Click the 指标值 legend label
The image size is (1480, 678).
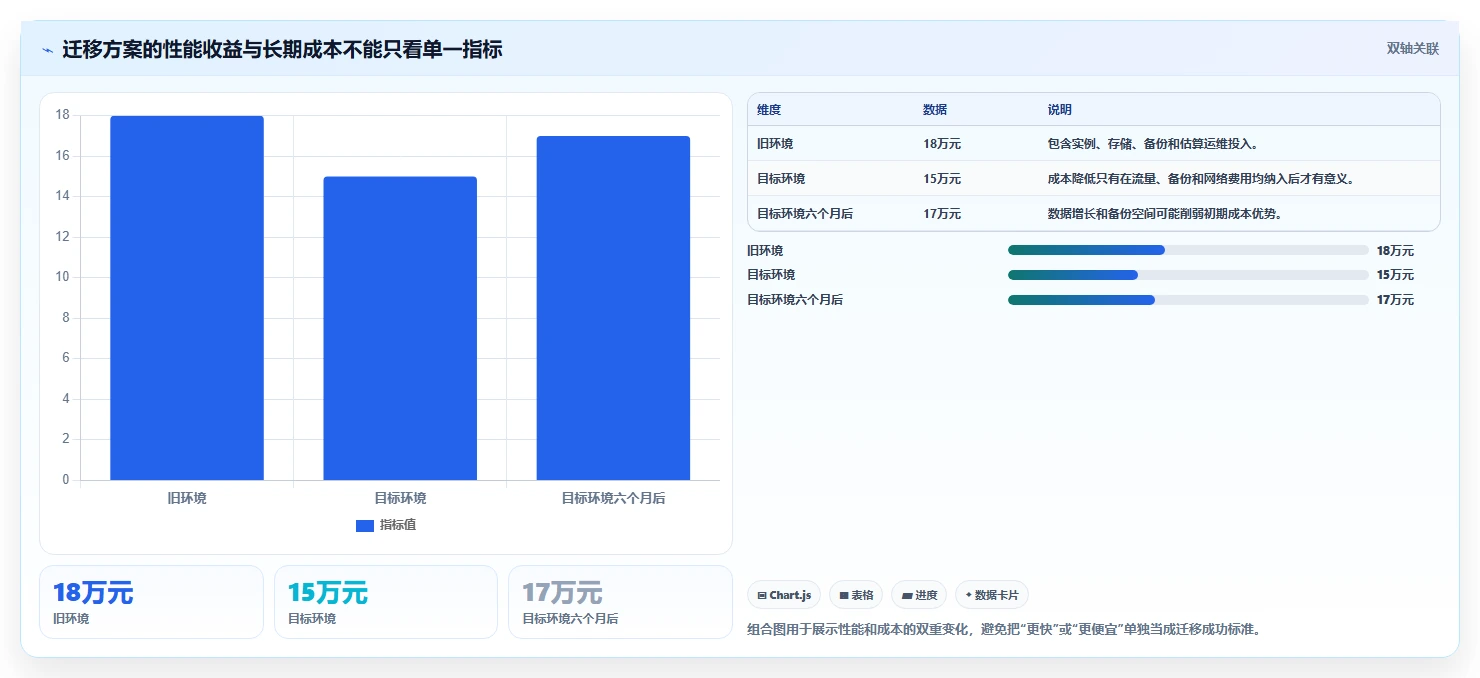coord(397,525)
